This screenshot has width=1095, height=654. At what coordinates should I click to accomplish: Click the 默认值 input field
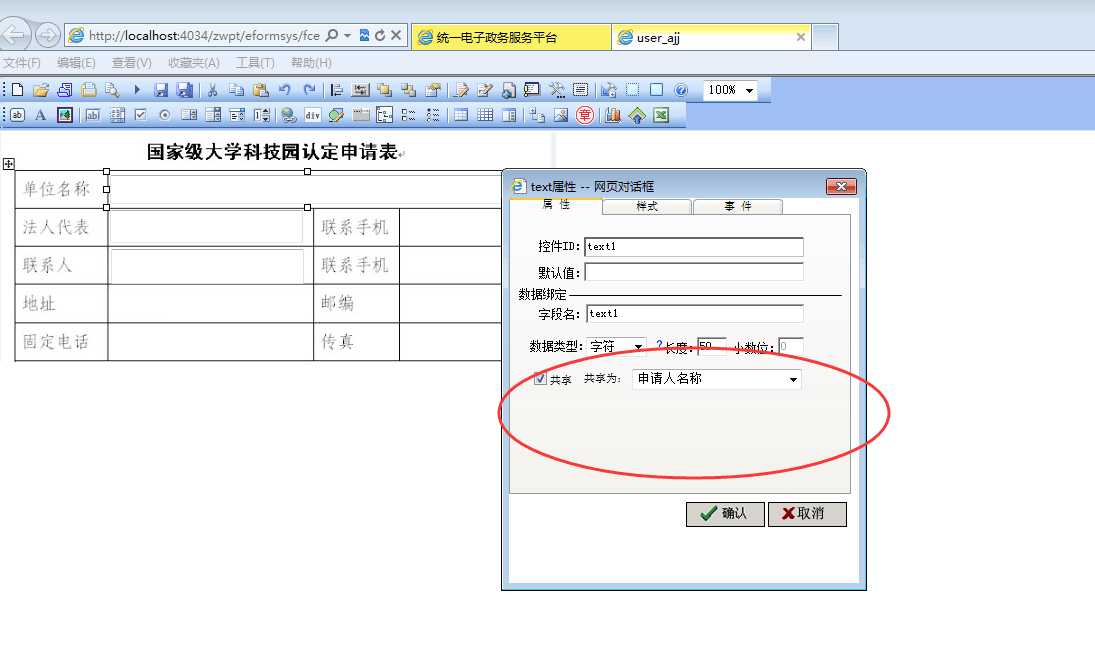point(693,272)
